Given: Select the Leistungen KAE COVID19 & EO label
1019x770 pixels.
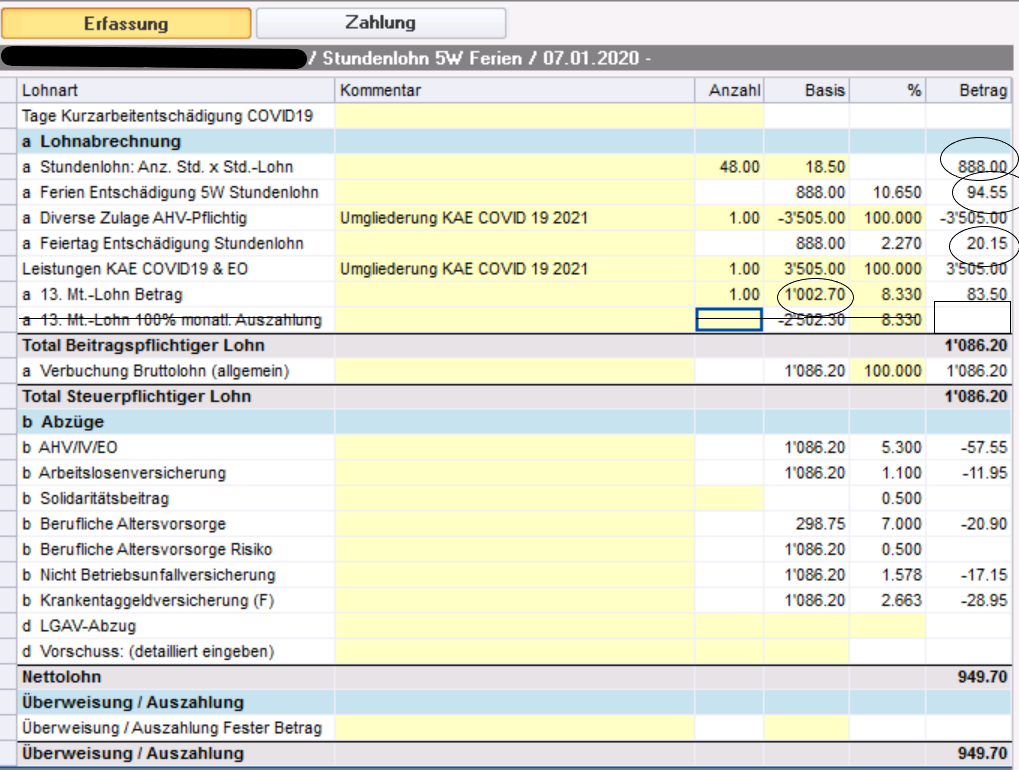Looking at the screenshot, I should pos(135,269).
